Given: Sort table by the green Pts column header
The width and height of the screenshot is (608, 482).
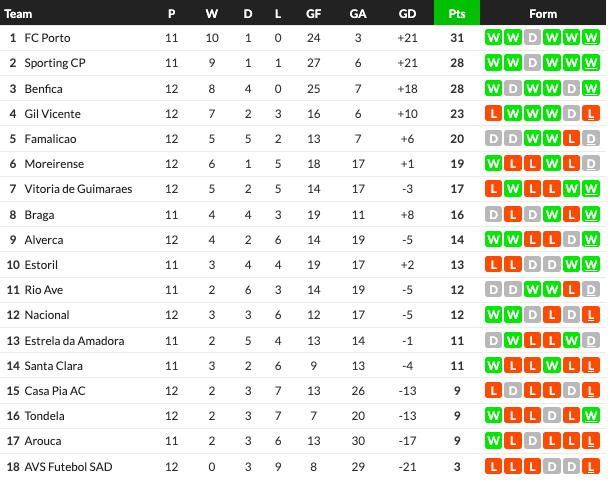Looking at the screenshot, I should tap(457, 13).
